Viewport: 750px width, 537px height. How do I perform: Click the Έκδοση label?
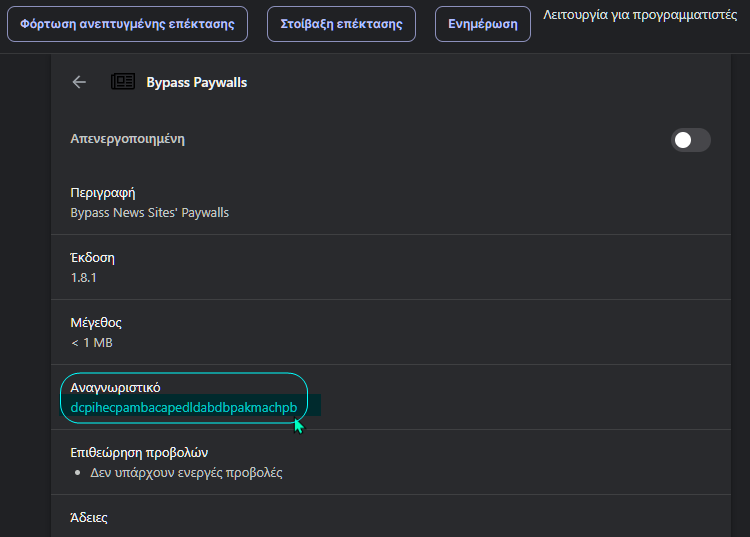(92, 258)
